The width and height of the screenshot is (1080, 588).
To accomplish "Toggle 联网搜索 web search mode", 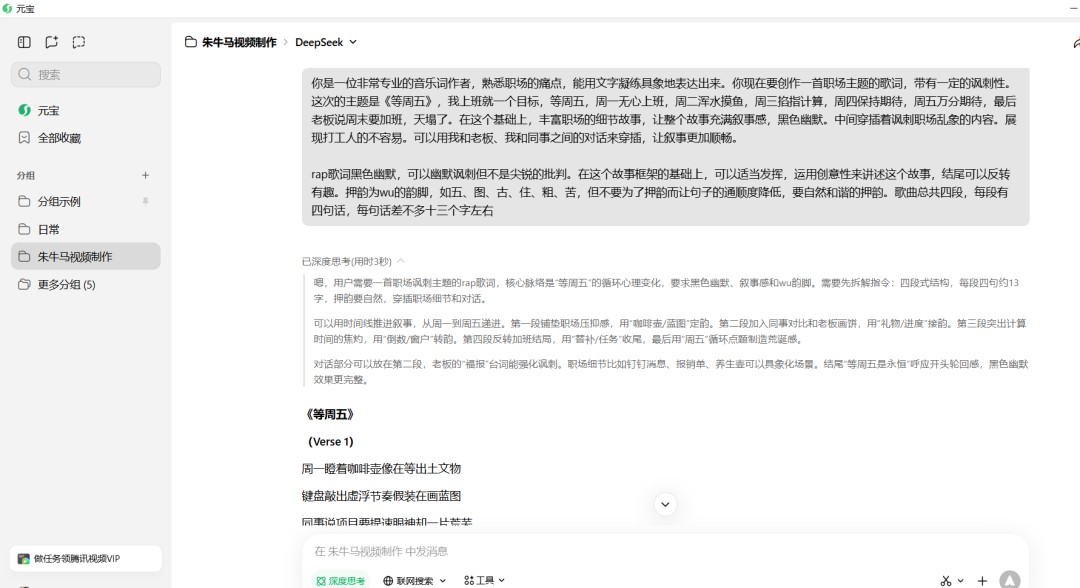I will (412, 580).
